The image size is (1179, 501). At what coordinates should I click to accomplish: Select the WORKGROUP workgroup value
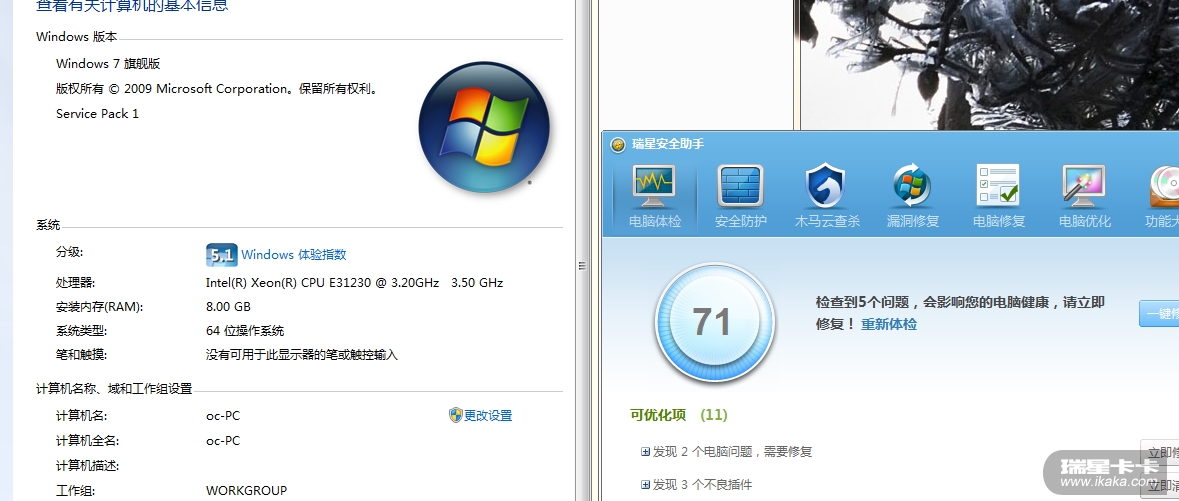tap(247, 490)
